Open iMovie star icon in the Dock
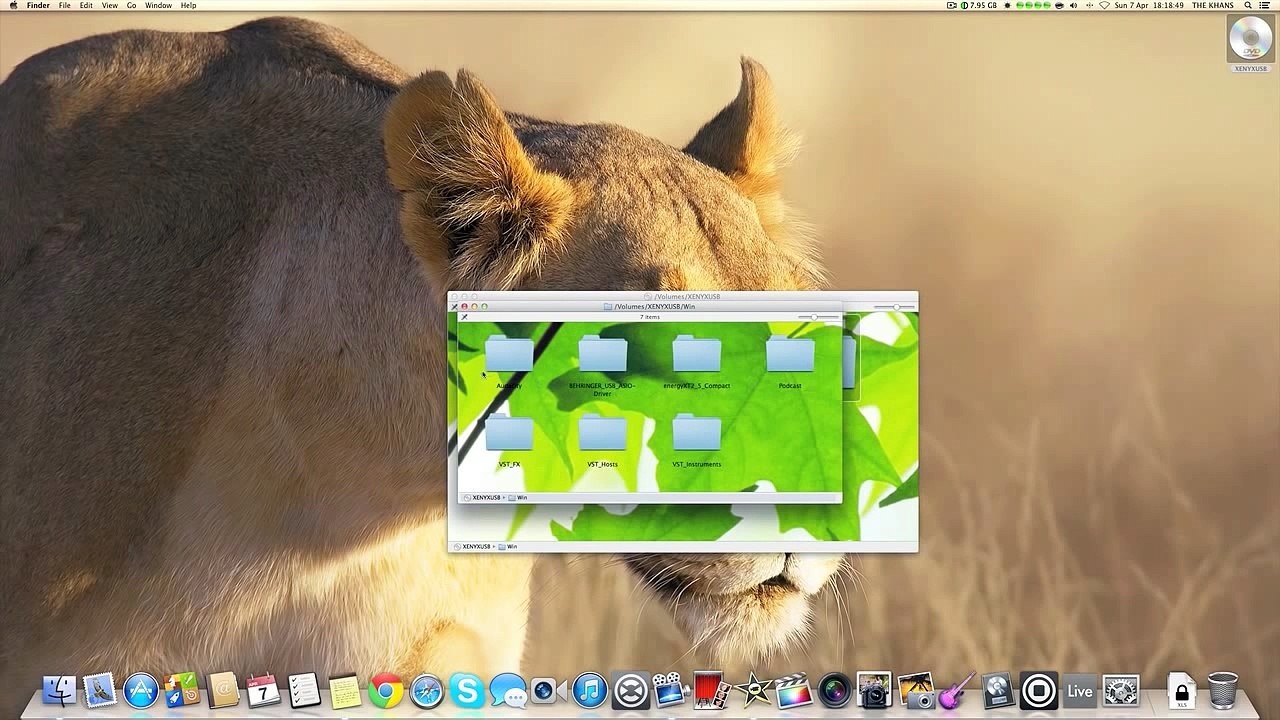 point(753,690)
